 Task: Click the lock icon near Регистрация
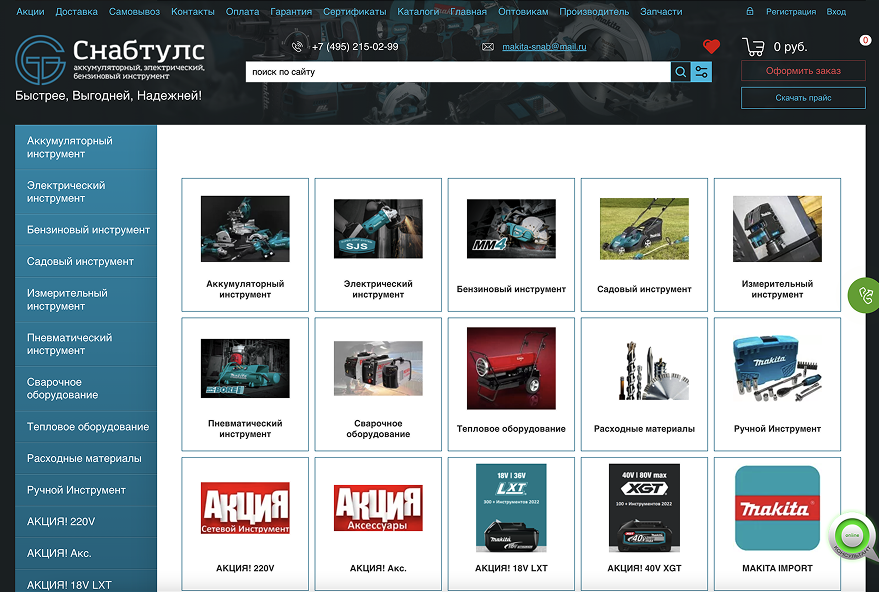tap(750, 11)
